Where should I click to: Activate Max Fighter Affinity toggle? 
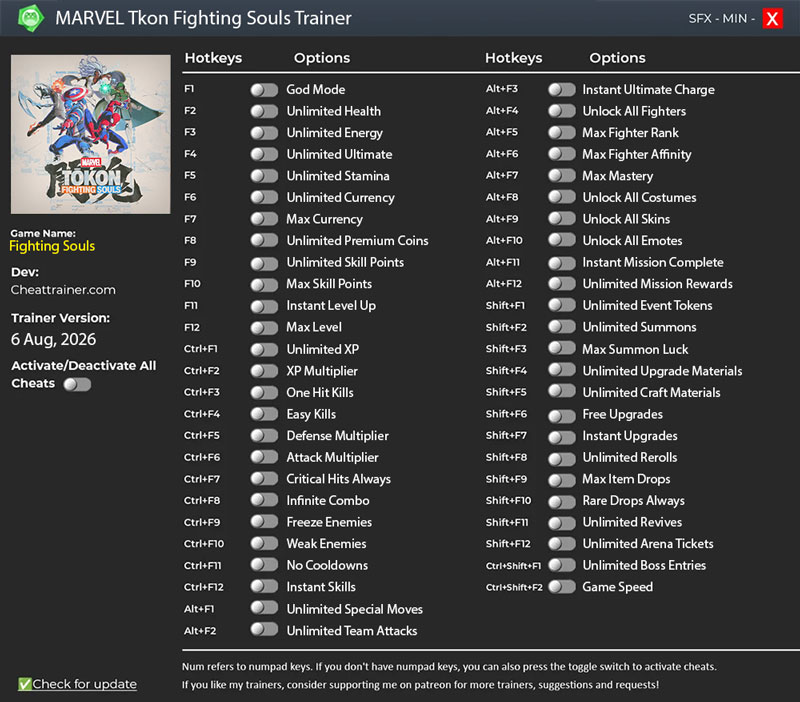click(x=562, y=154)
